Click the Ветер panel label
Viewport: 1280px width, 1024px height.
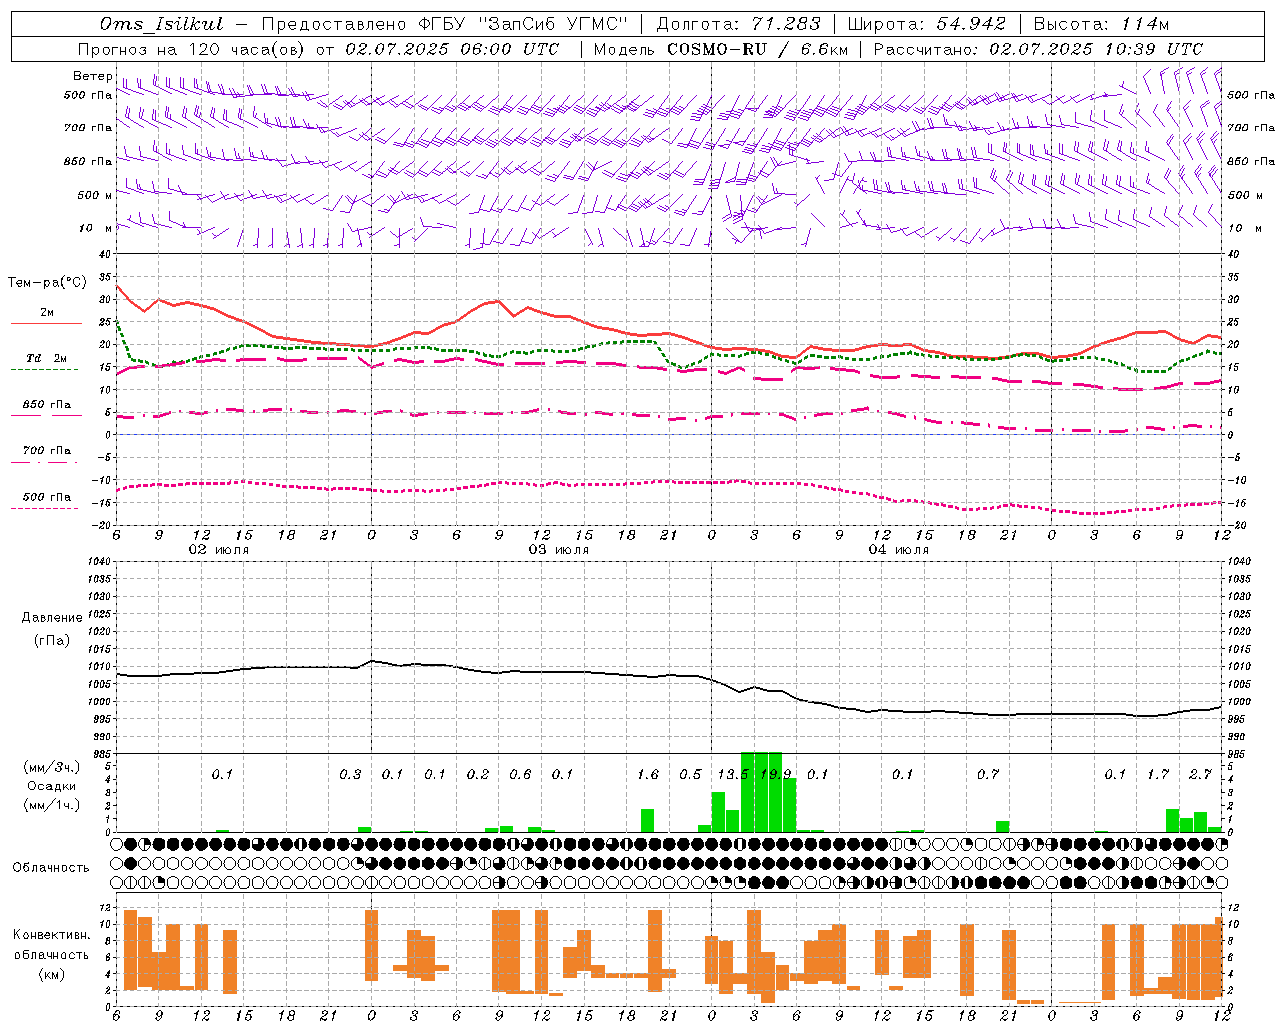pos(93,76)
